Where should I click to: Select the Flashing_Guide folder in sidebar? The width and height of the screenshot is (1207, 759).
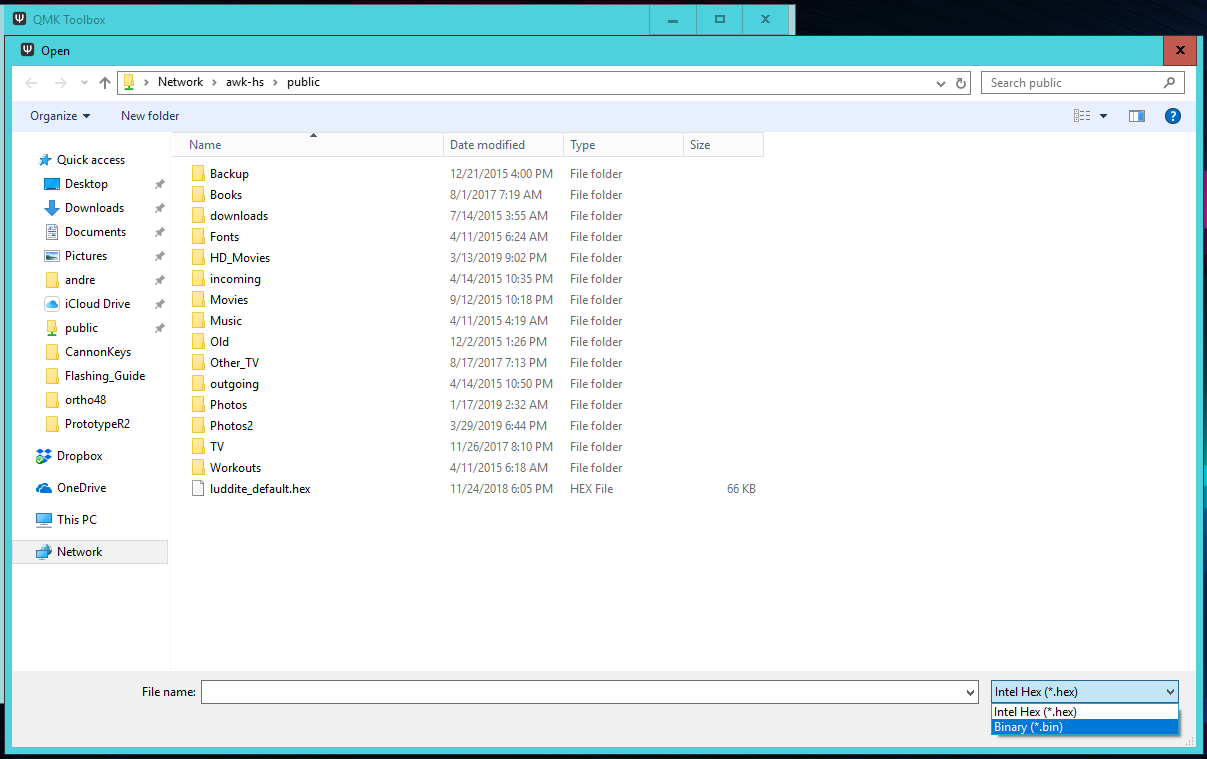104,376
